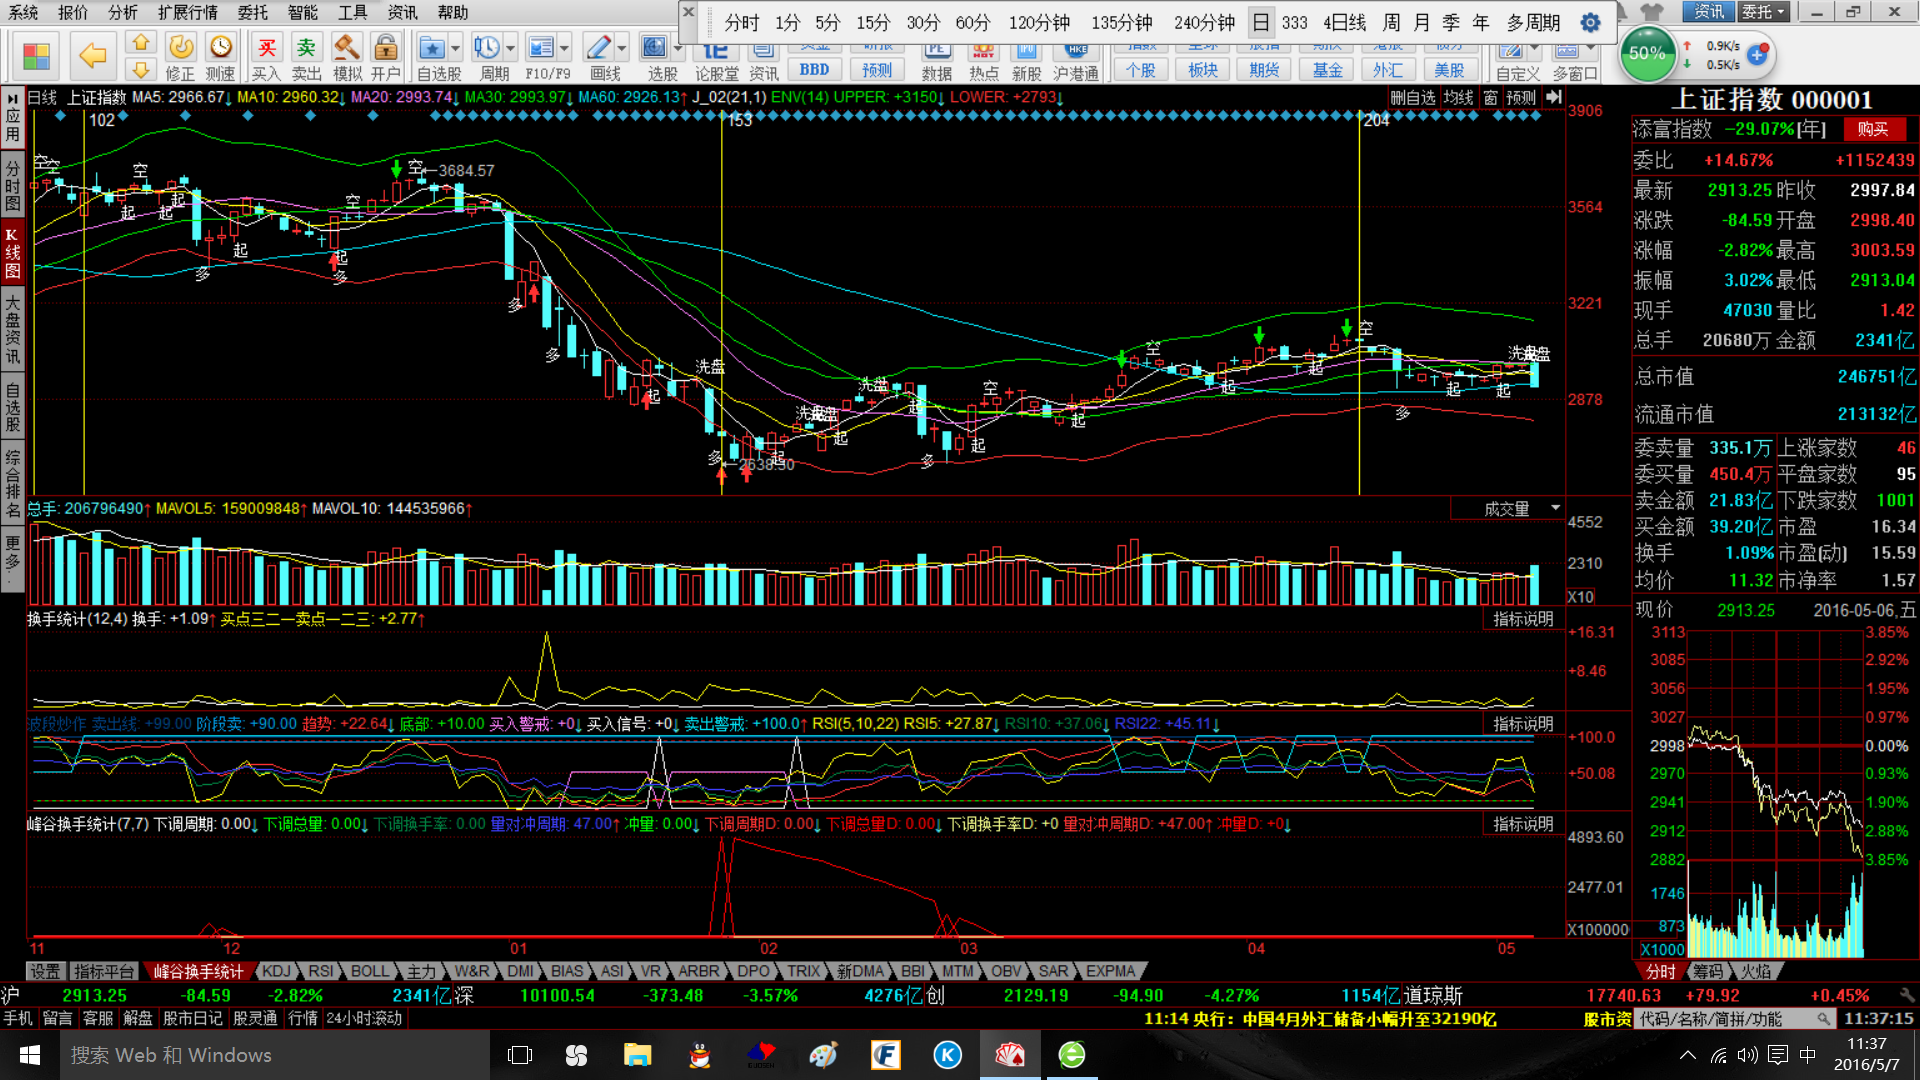
Task: Click the 开户 open account lock icon
Action: coord(385,47)
